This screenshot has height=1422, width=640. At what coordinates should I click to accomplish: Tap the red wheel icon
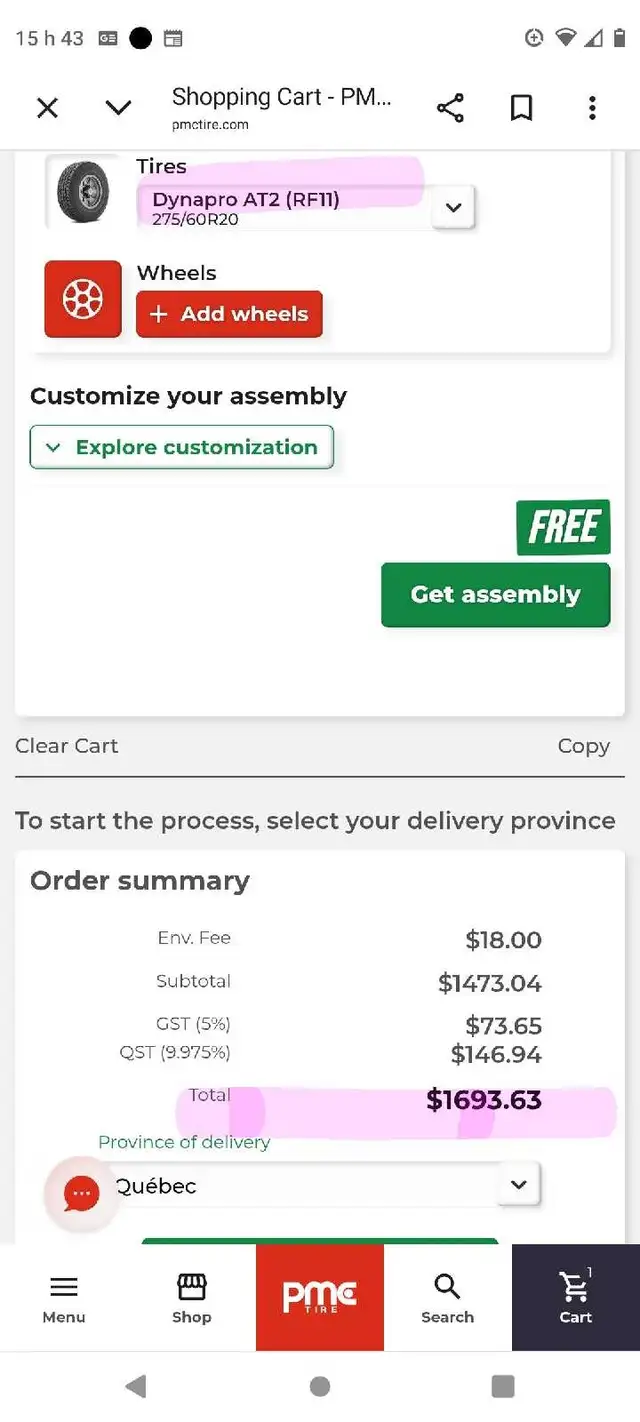83,299
